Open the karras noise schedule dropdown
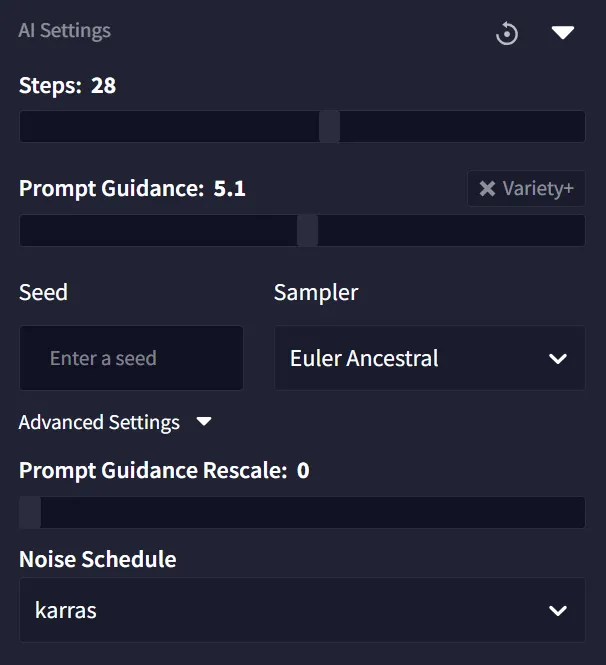The height and width of the screenshot is (665, 606). 302,610
